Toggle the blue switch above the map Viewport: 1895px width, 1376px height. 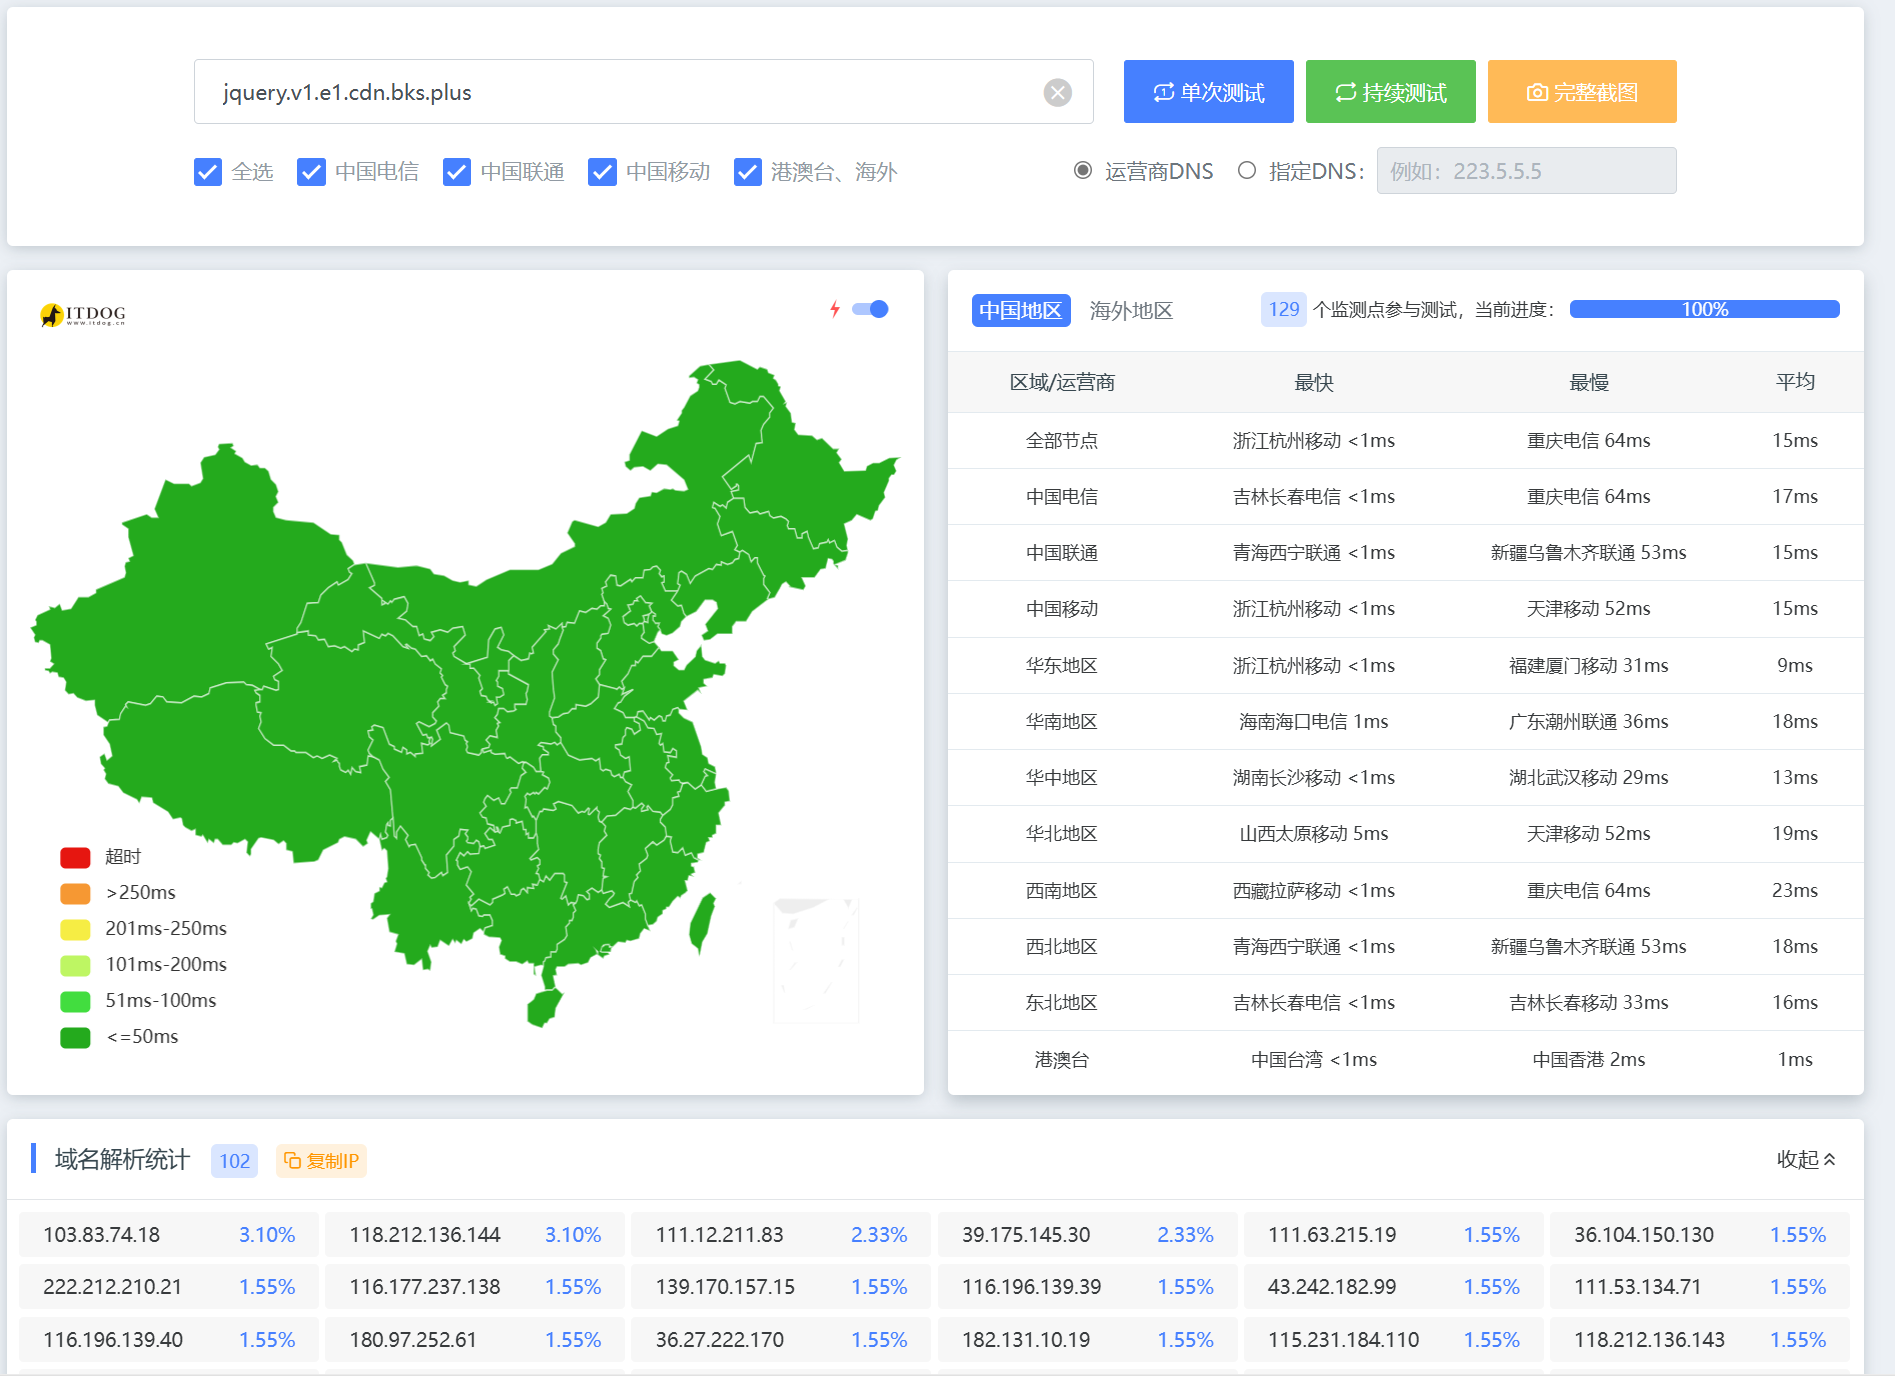[x=871, y=309]
